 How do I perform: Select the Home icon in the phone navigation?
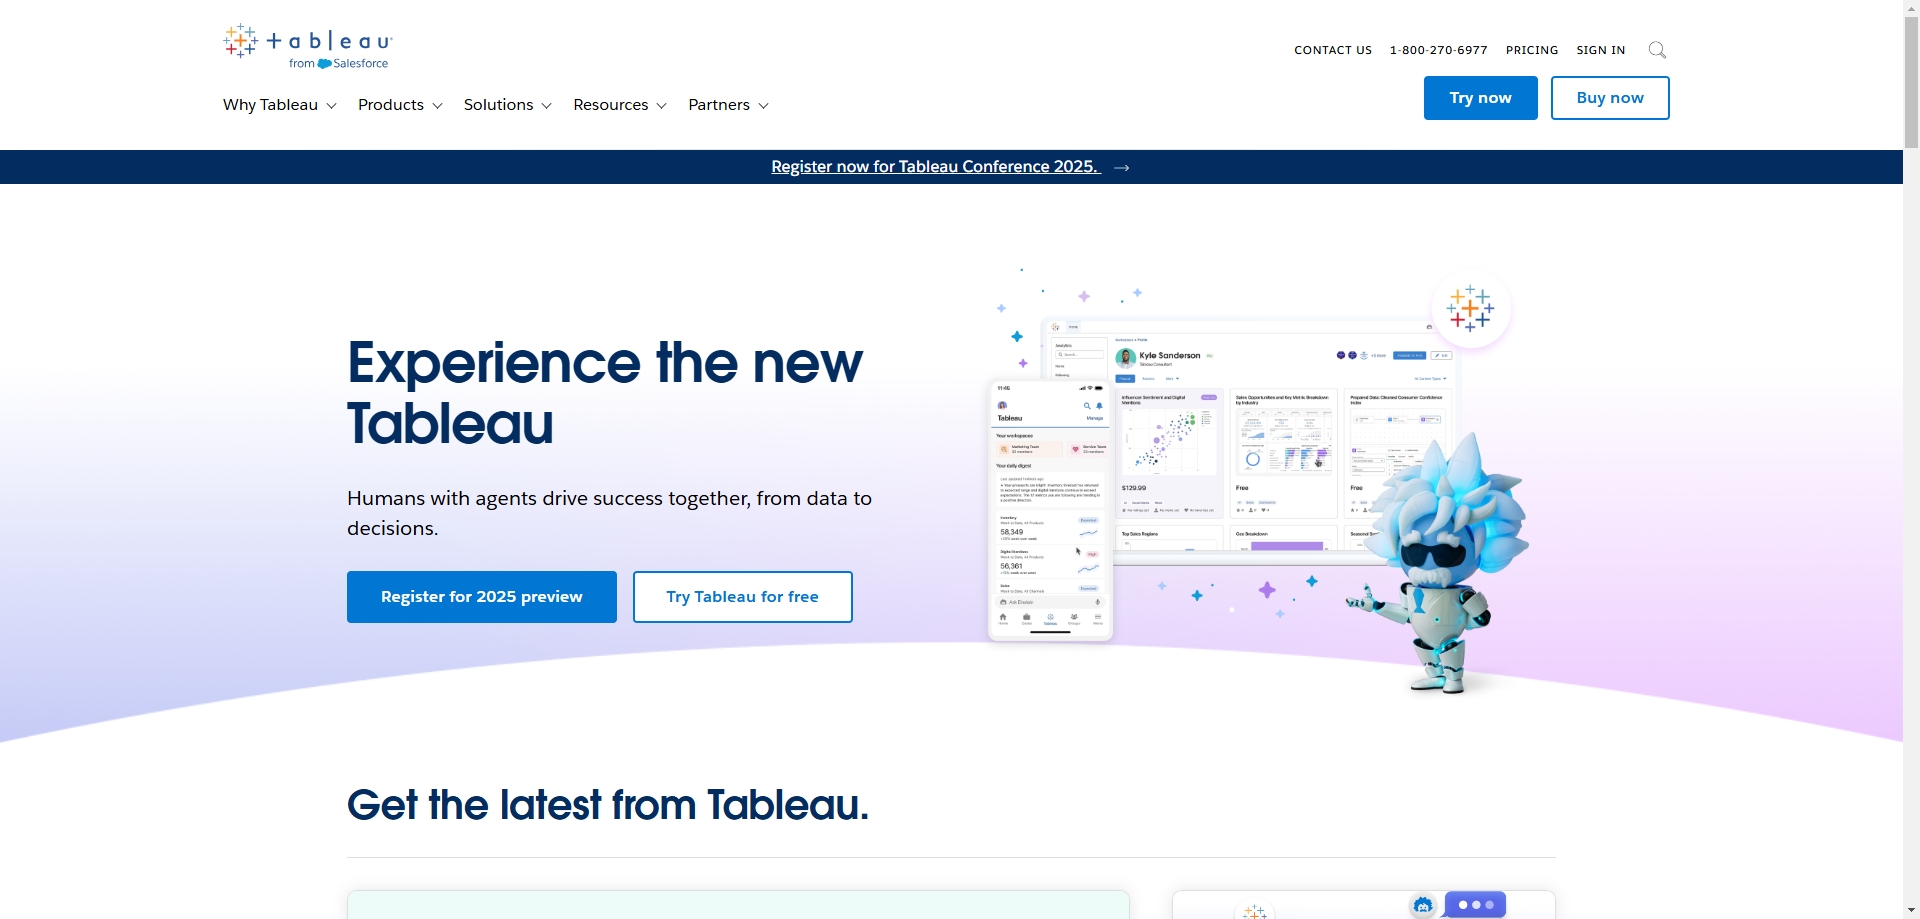(x=1003, y=618)
